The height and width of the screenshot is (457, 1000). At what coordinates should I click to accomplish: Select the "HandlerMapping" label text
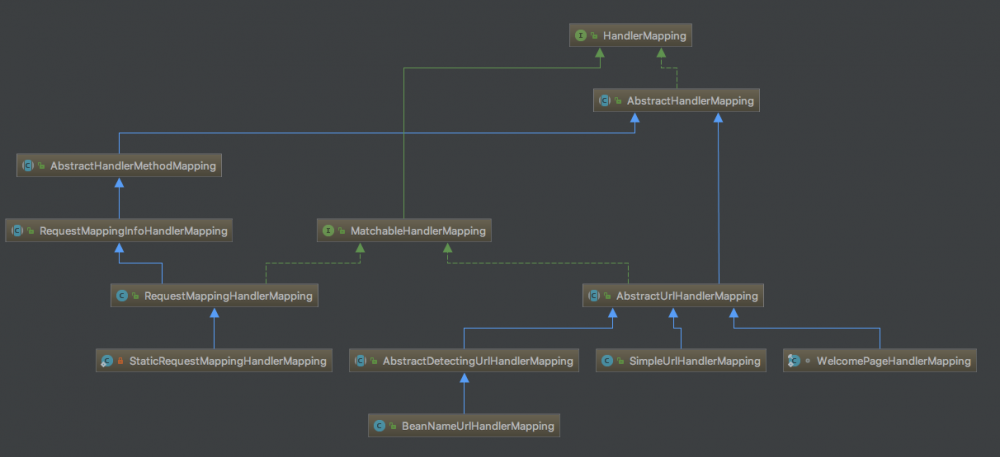644,36
